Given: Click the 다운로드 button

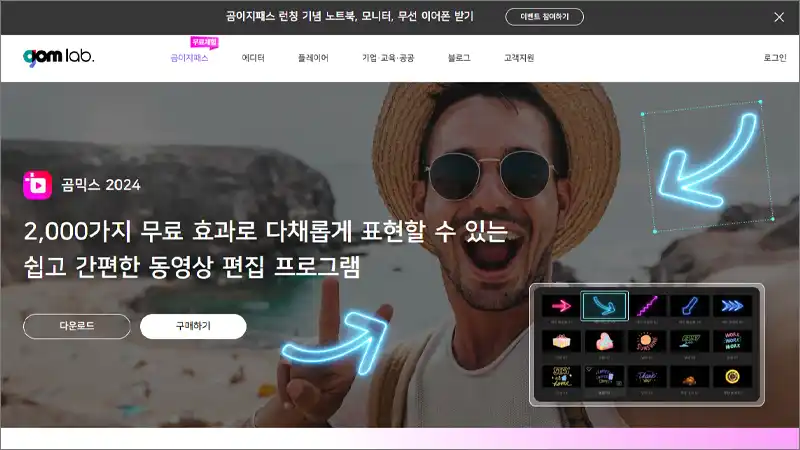Looking at the screenshot, I should (x=77, y=326).
